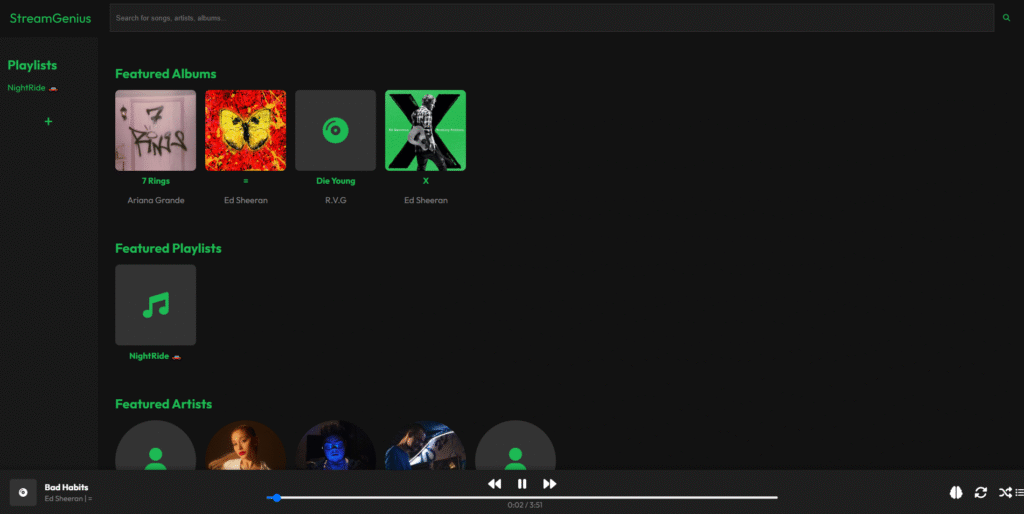Open the NightRide featured playlist tile
The image size is (1024, 514).
point(155,305)
